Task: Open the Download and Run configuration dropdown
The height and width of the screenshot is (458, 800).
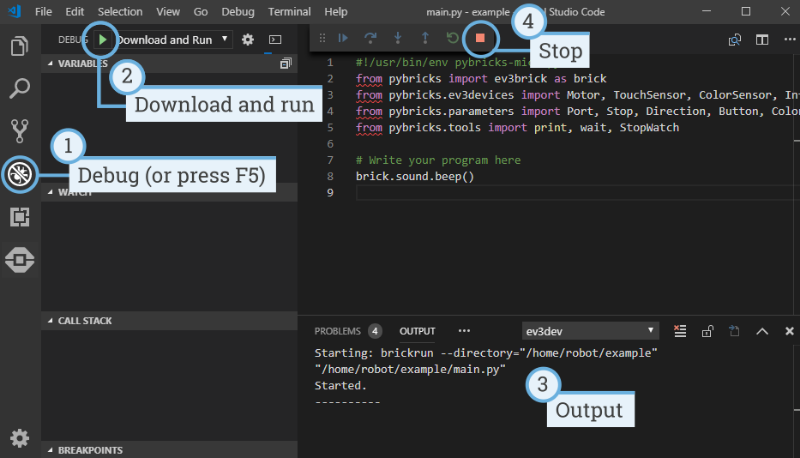Action: pos(173,40)
